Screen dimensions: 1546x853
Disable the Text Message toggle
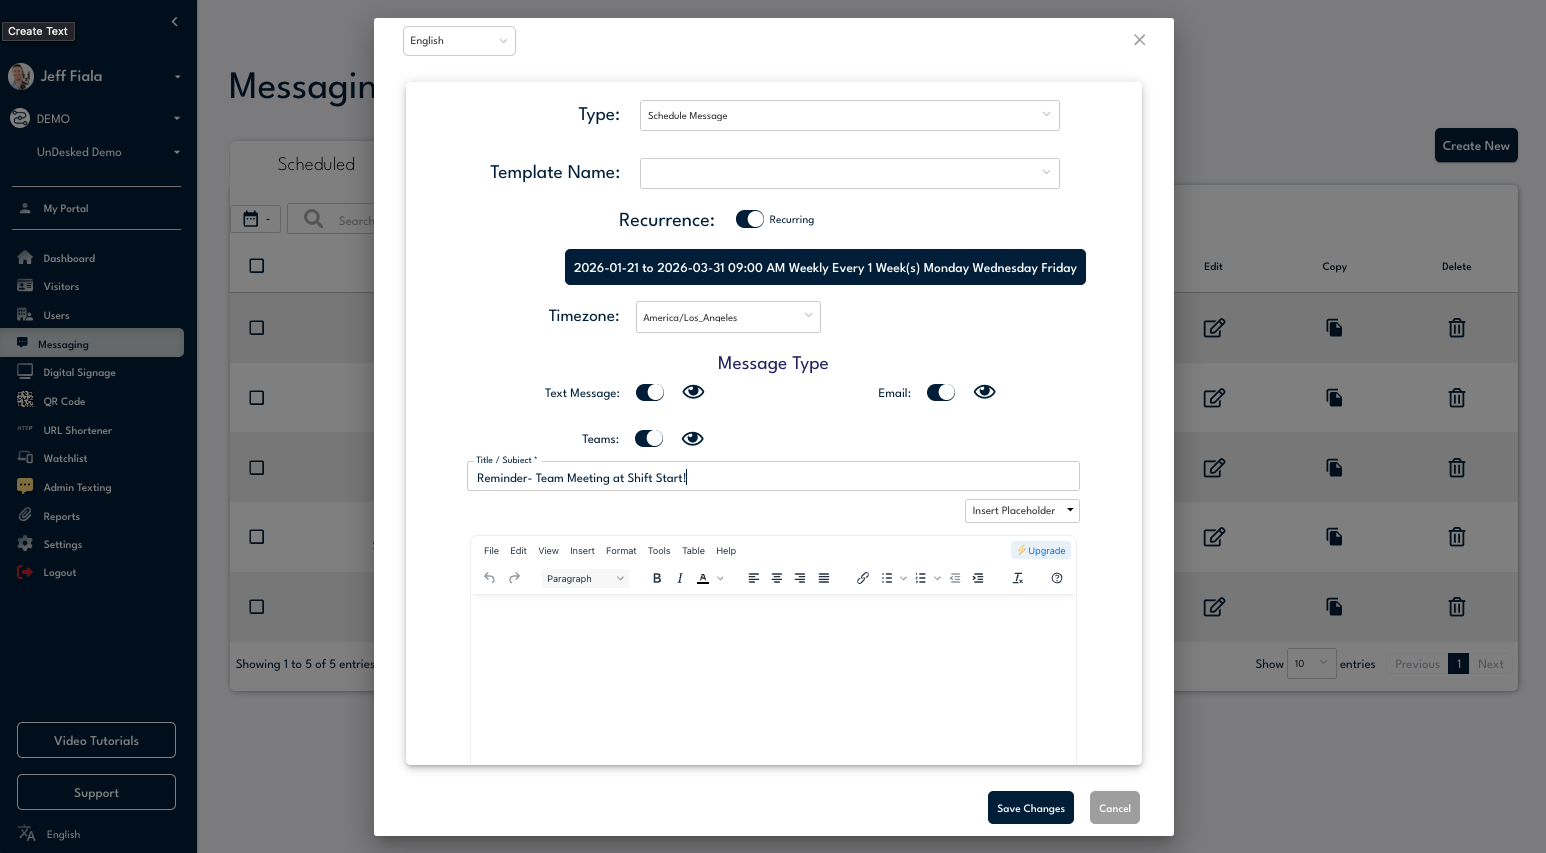[650, 392]
